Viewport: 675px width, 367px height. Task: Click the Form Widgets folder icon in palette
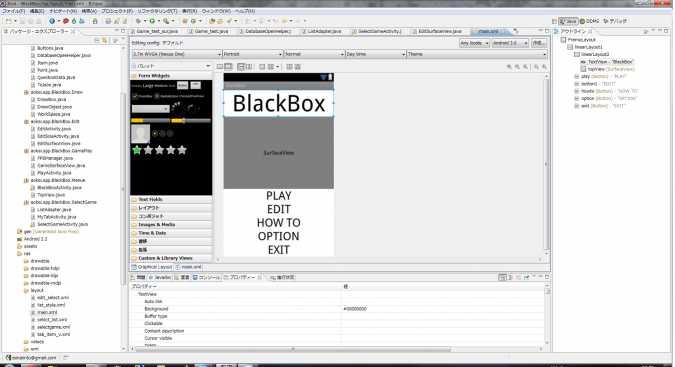(134, 76)
